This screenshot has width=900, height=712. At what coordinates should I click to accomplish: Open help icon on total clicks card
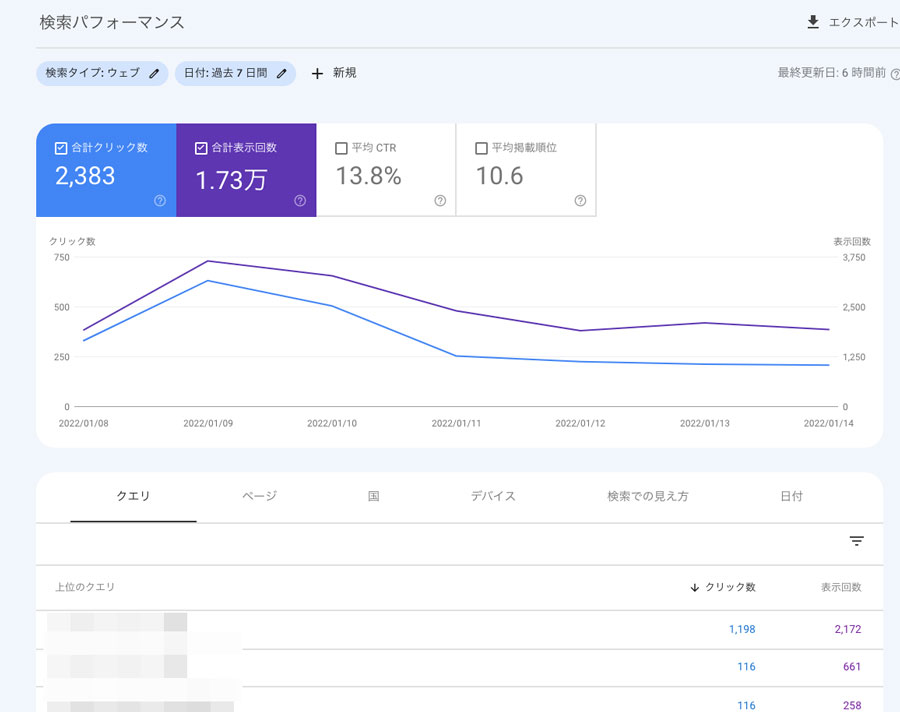click(160, 200)
